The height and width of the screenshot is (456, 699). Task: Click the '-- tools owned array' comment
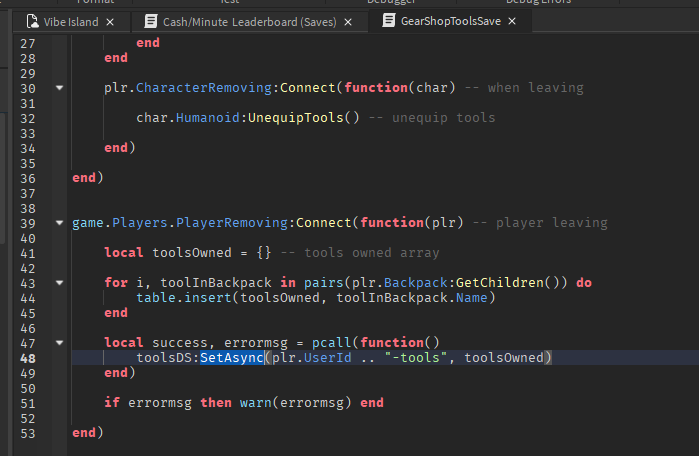pos(360,253)
